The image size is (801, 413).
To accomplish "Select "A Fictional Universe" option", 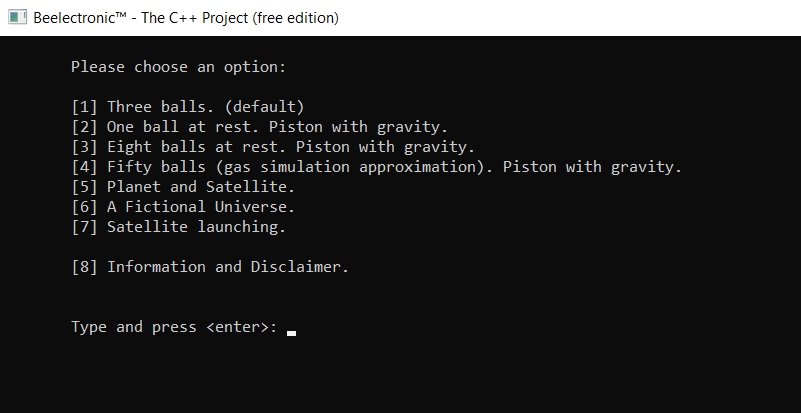I will (200, 207).
